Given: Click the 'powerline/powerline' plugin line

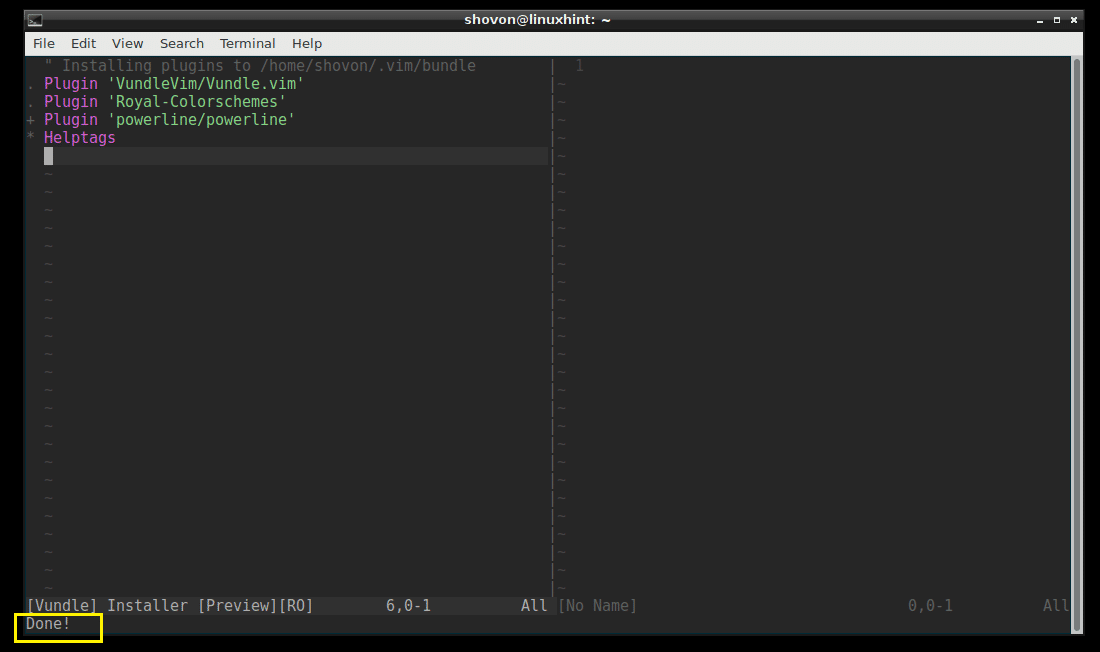Looking at the screenshot, I should click(169, 120).
